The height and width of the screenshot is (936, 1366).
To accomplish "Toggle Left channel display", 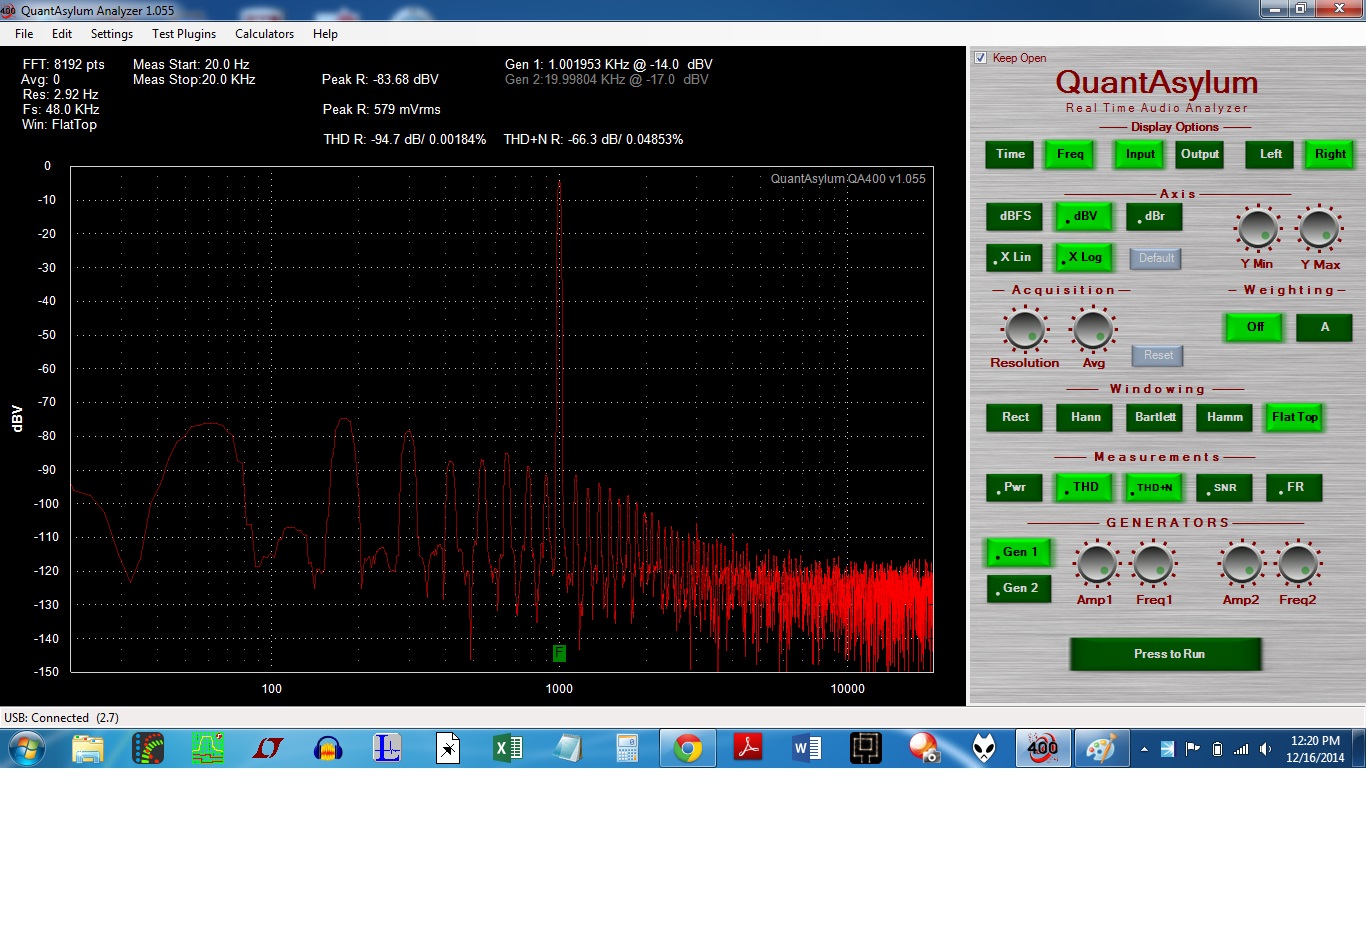I will point(1270,154).
